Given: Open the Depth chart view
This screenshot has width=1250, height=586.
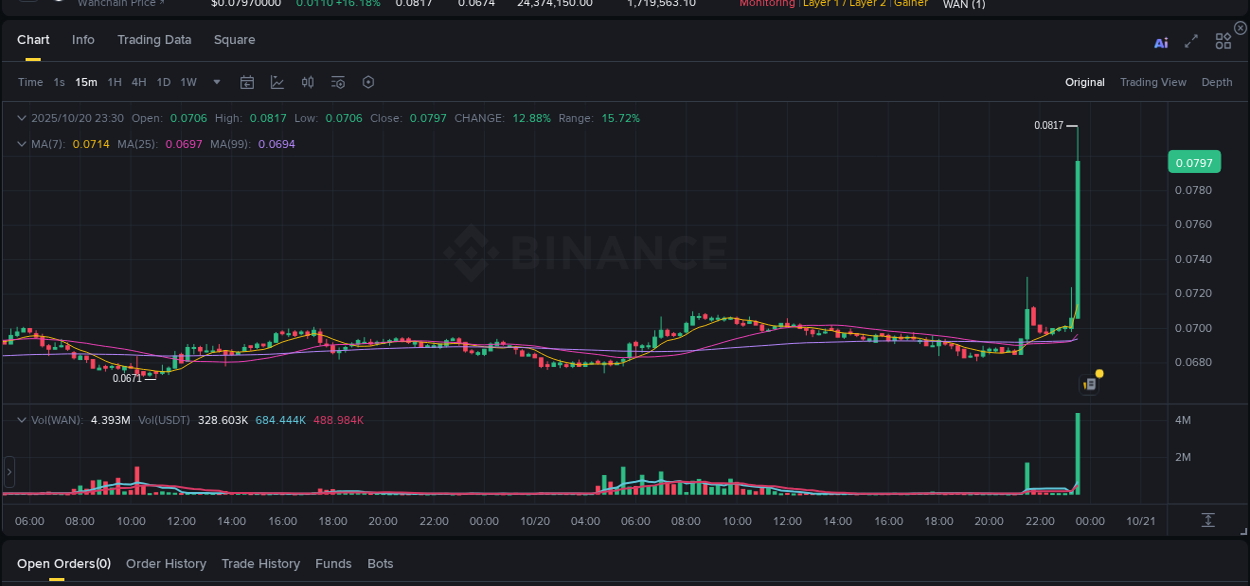Looking at the screenshot, I should pos(1217,82).
